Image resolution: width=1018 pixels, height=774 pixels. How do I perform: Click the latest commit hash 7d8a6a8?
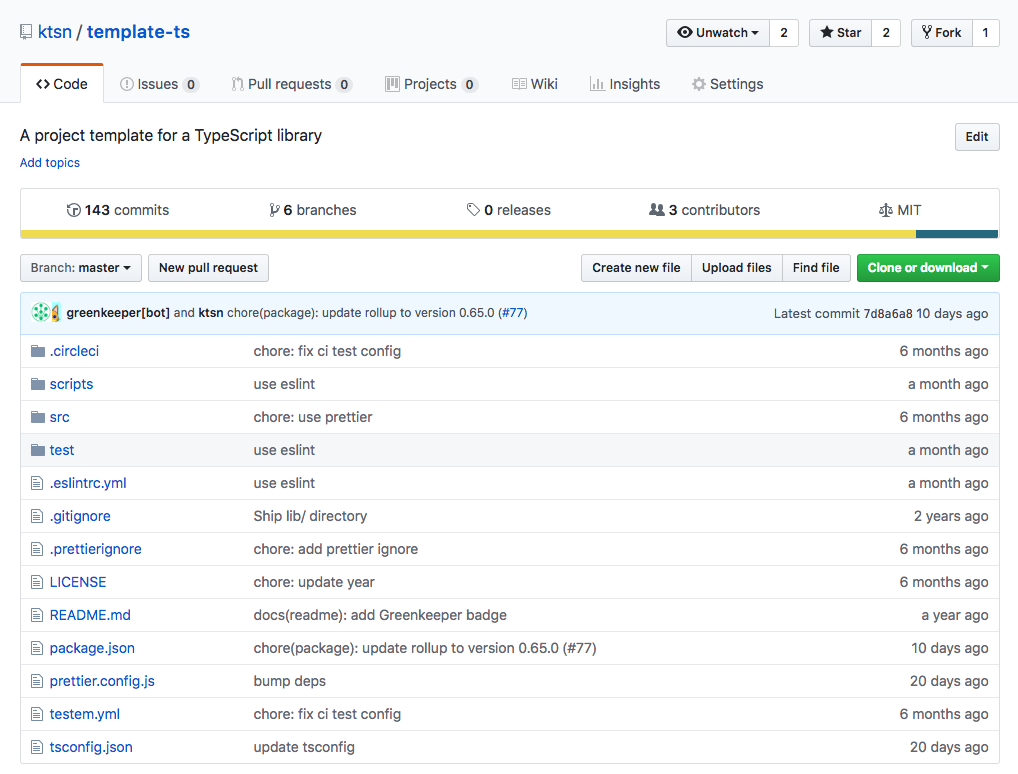(x=888, y=314)
